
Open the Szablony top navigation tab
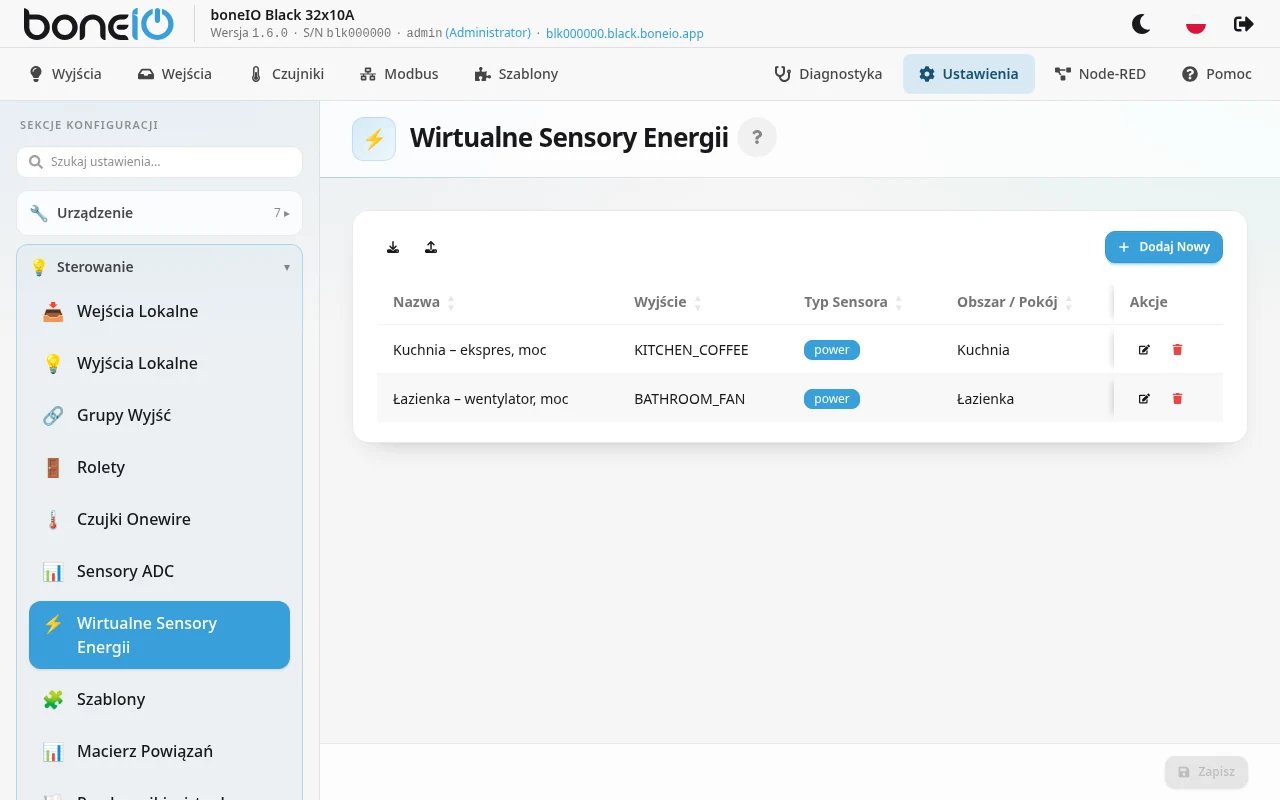tap(516, 74)
